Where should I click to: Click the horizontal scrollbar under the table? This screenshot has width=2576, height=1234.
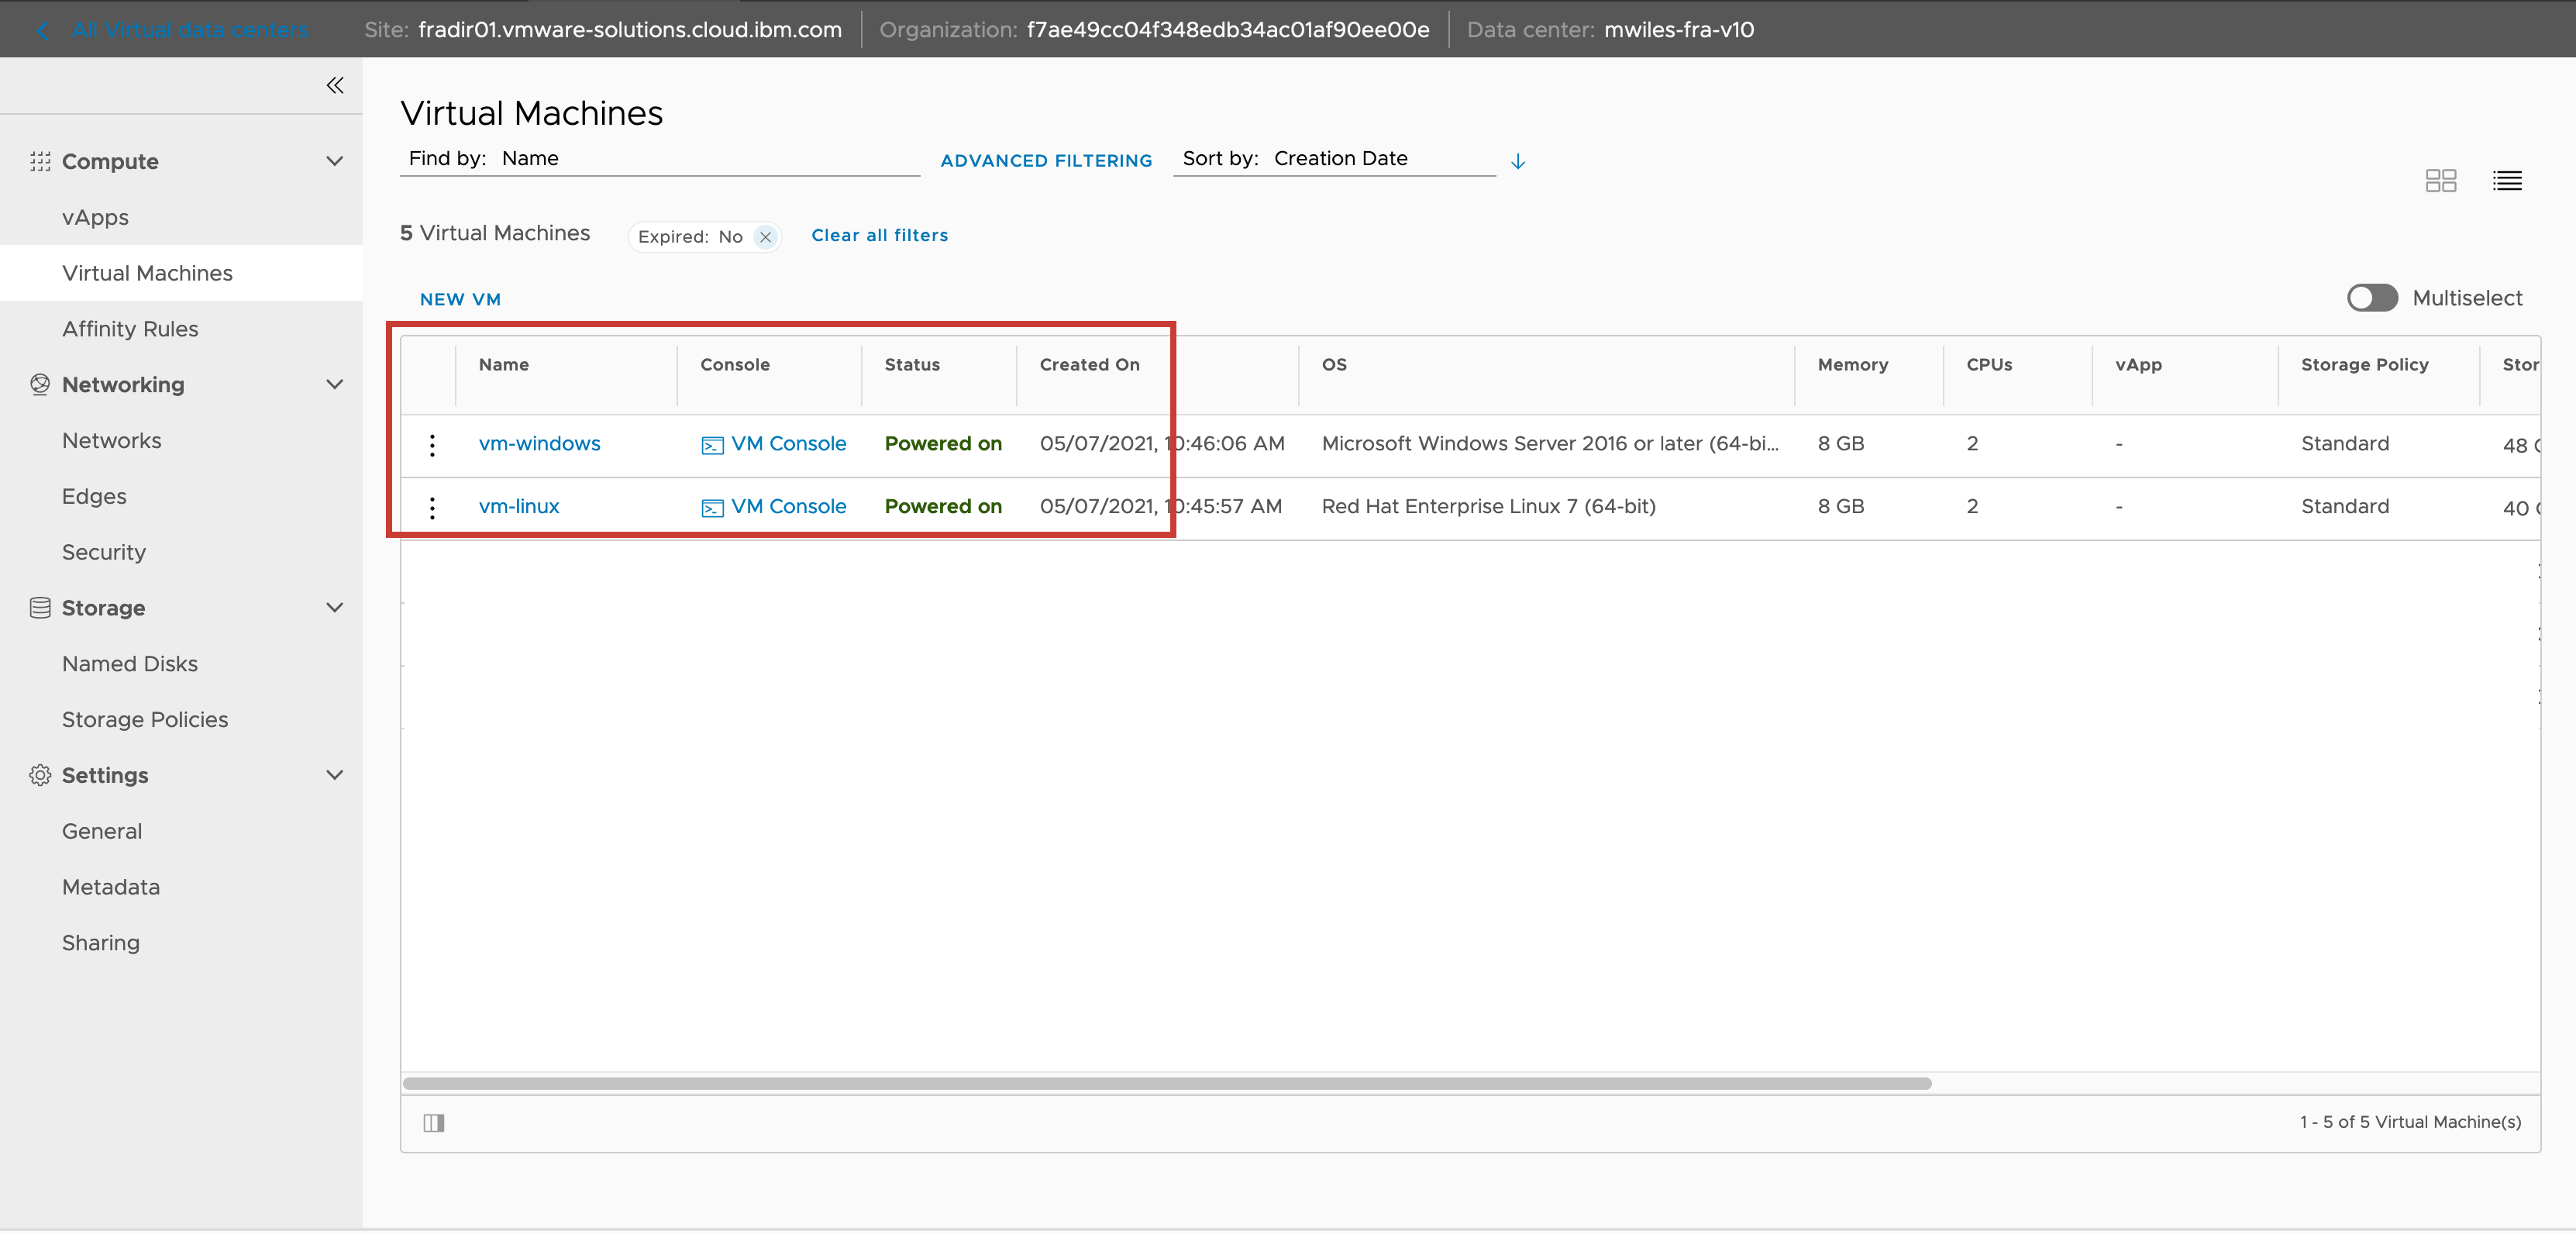[x=1166, y=1083]
